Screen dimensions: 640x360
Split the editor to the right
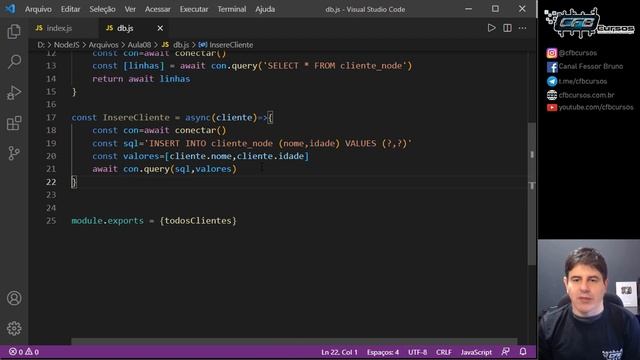507,28
